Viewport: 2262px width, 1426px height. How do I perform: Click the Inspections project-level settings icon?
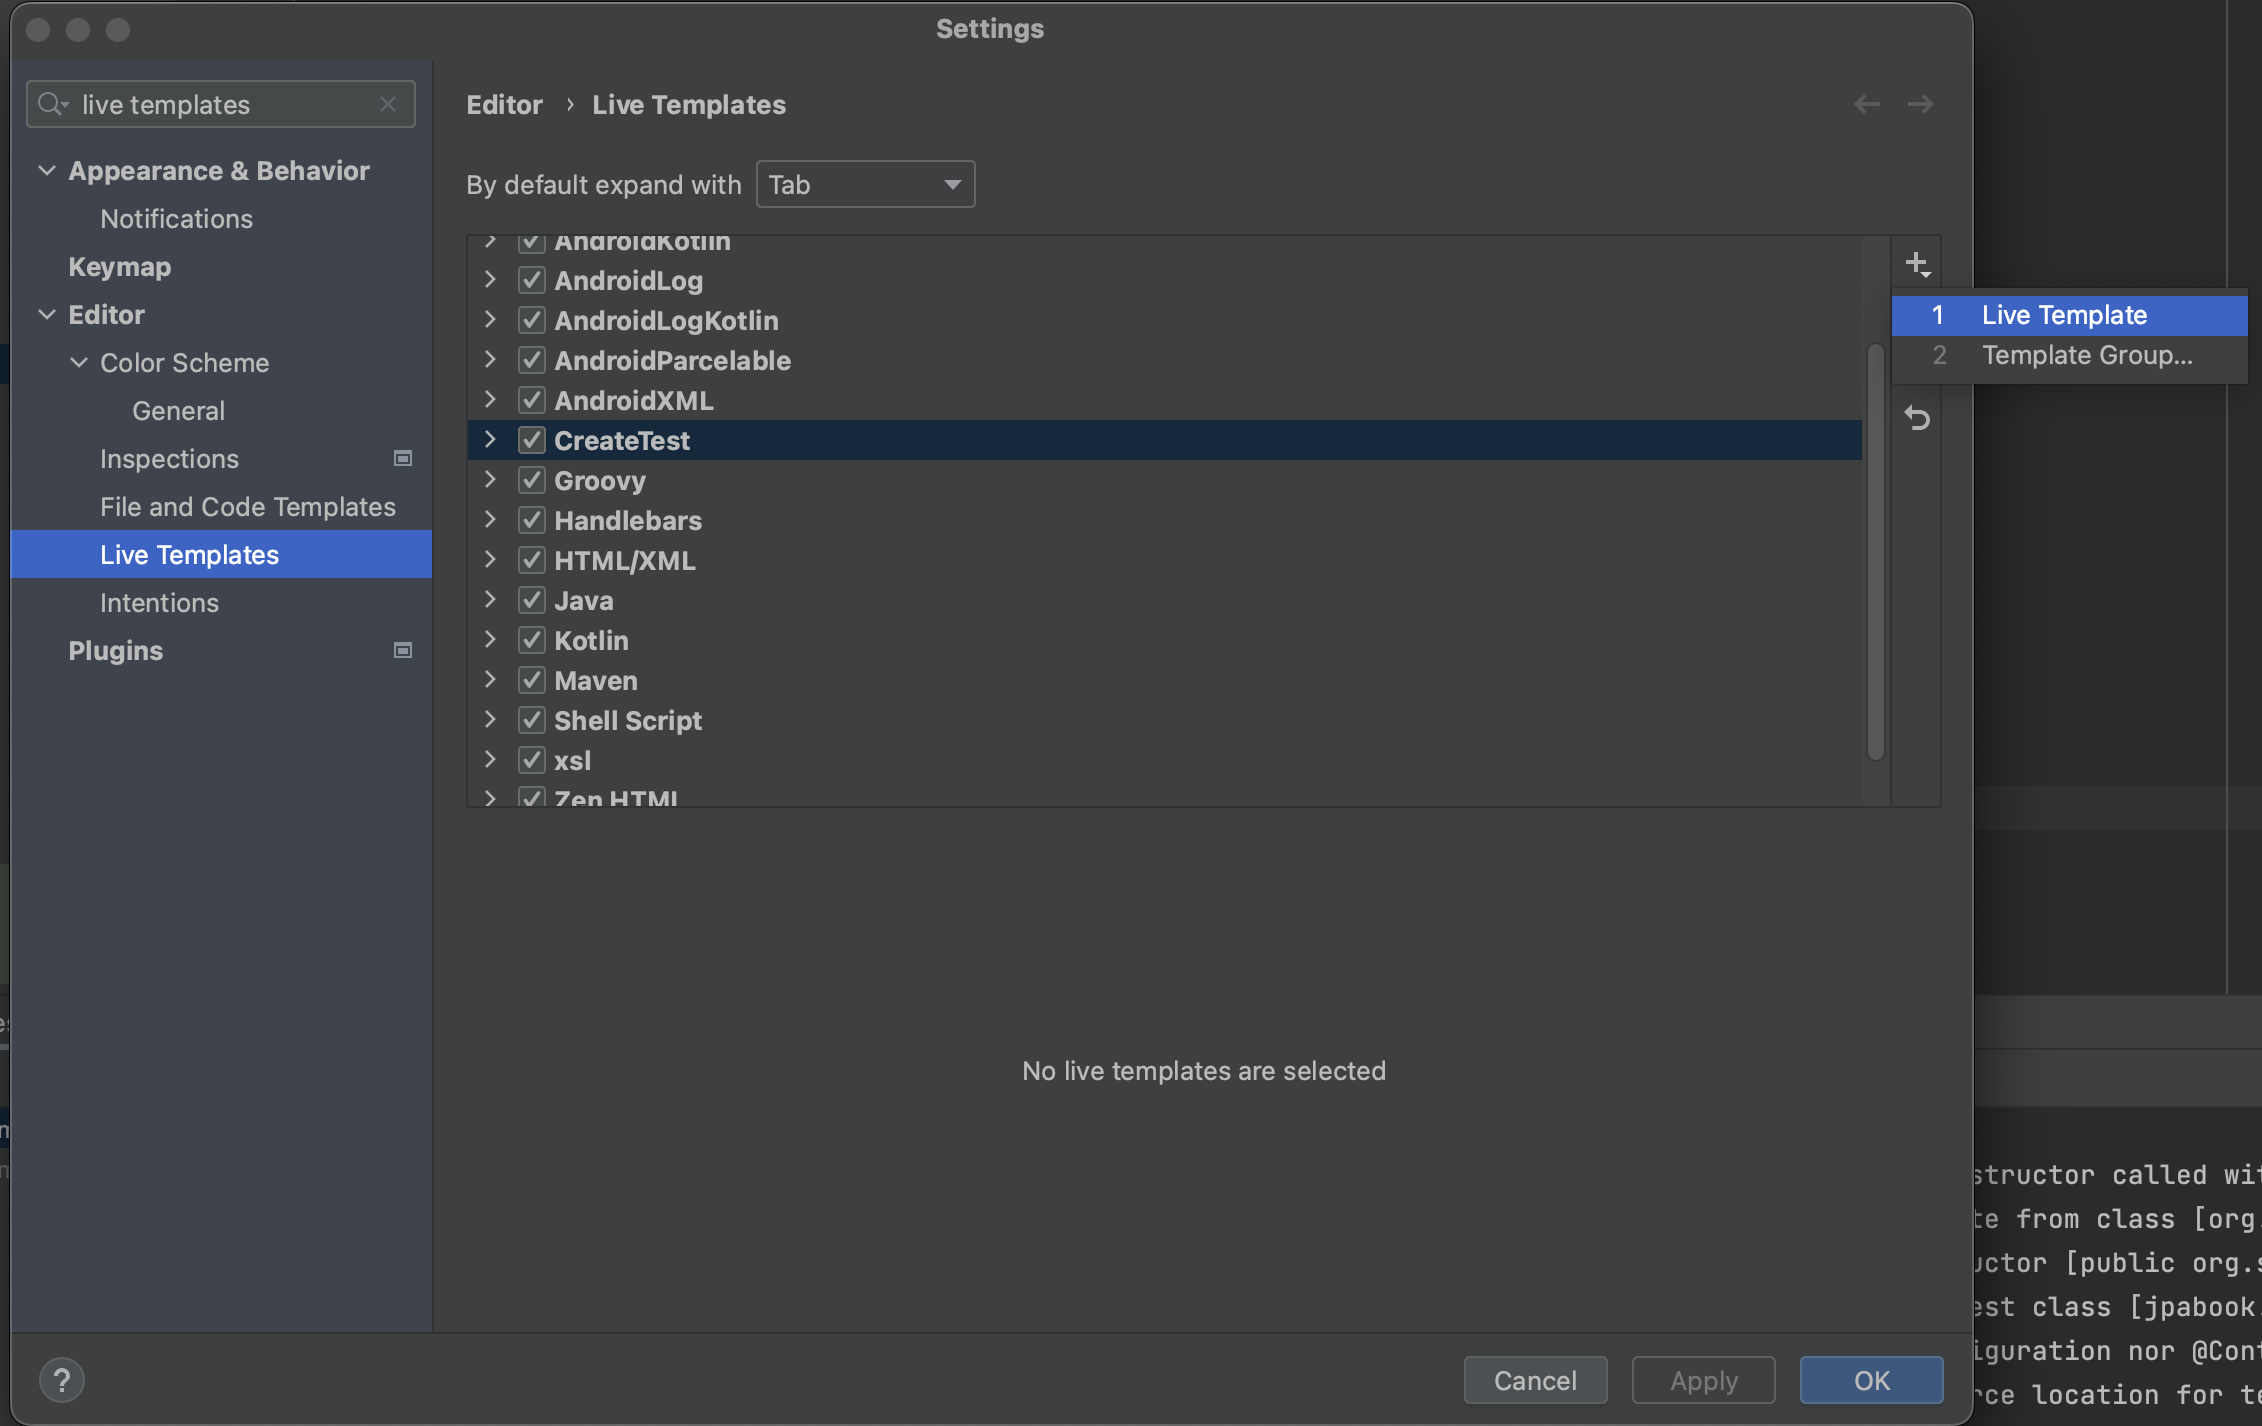pyautogui.click(x=403, y=459)
